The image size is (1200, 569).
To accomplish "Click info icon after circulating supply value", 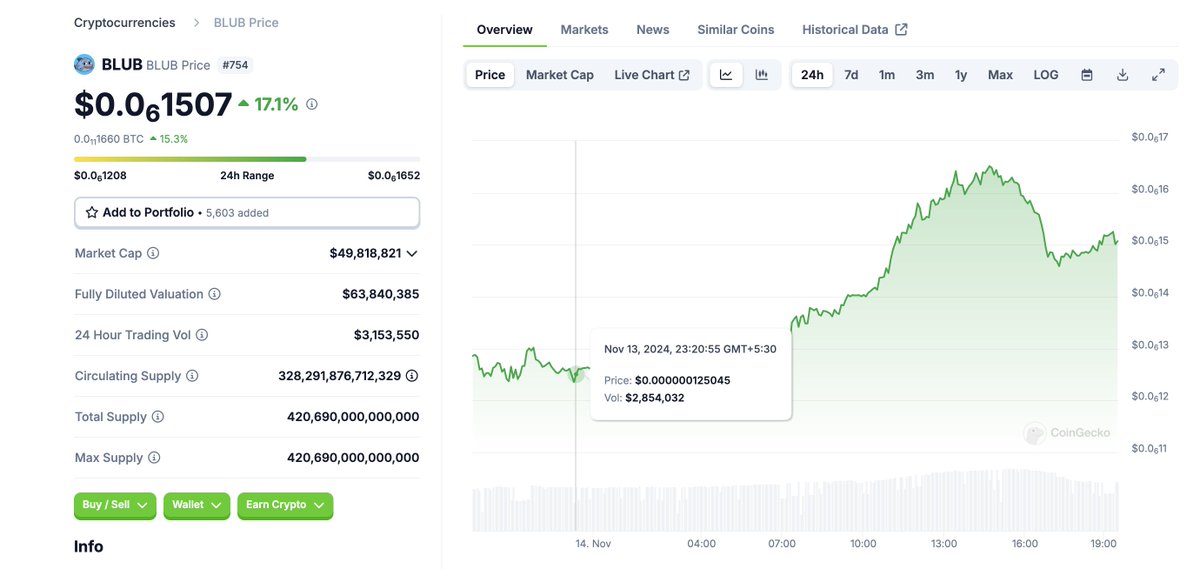I will pos(412,376).
